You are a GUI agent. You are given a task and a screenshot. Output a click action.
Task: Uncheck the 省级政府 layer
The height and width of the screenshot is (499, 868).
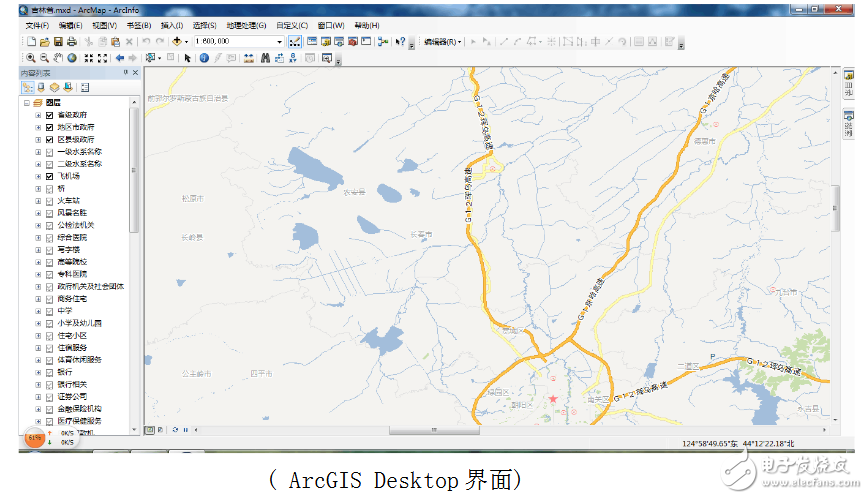[49, 115]
